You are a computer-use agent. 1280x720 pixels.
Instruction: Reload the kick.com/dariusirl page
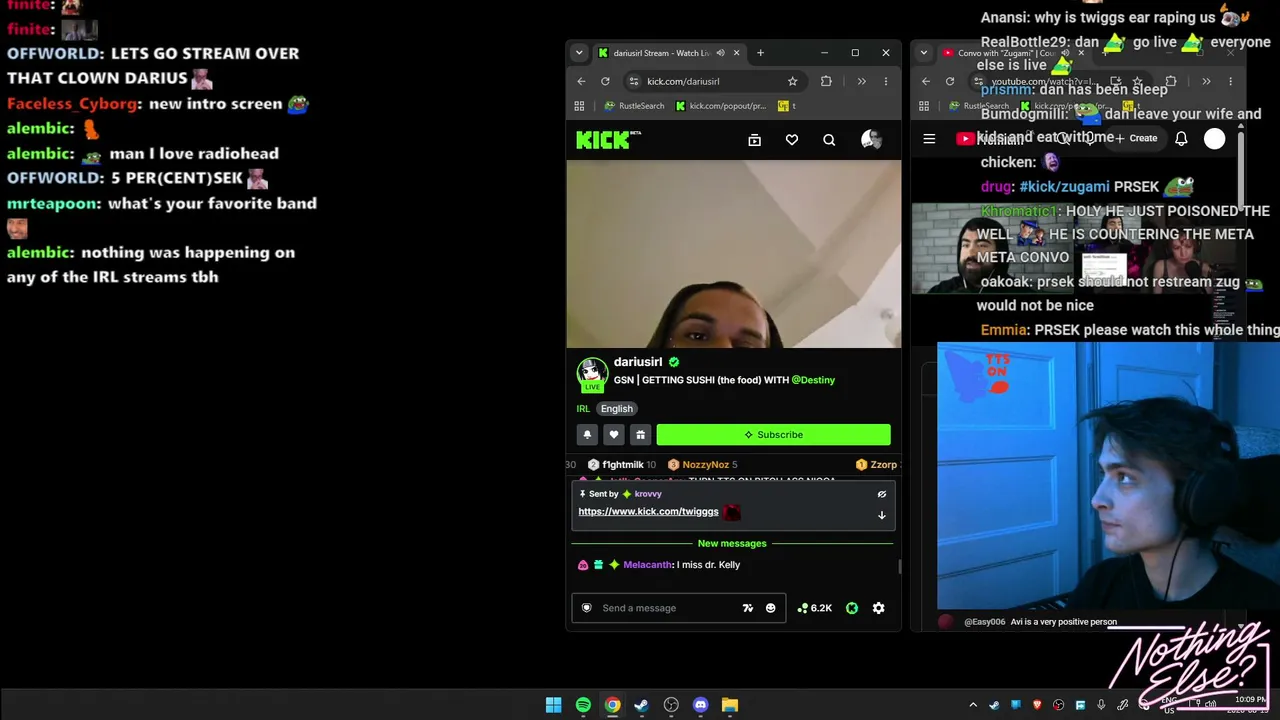(x=605, y=81)
